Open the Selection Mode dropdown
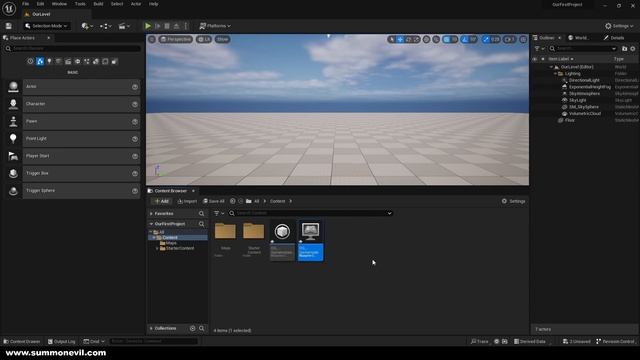 point(46,26)
